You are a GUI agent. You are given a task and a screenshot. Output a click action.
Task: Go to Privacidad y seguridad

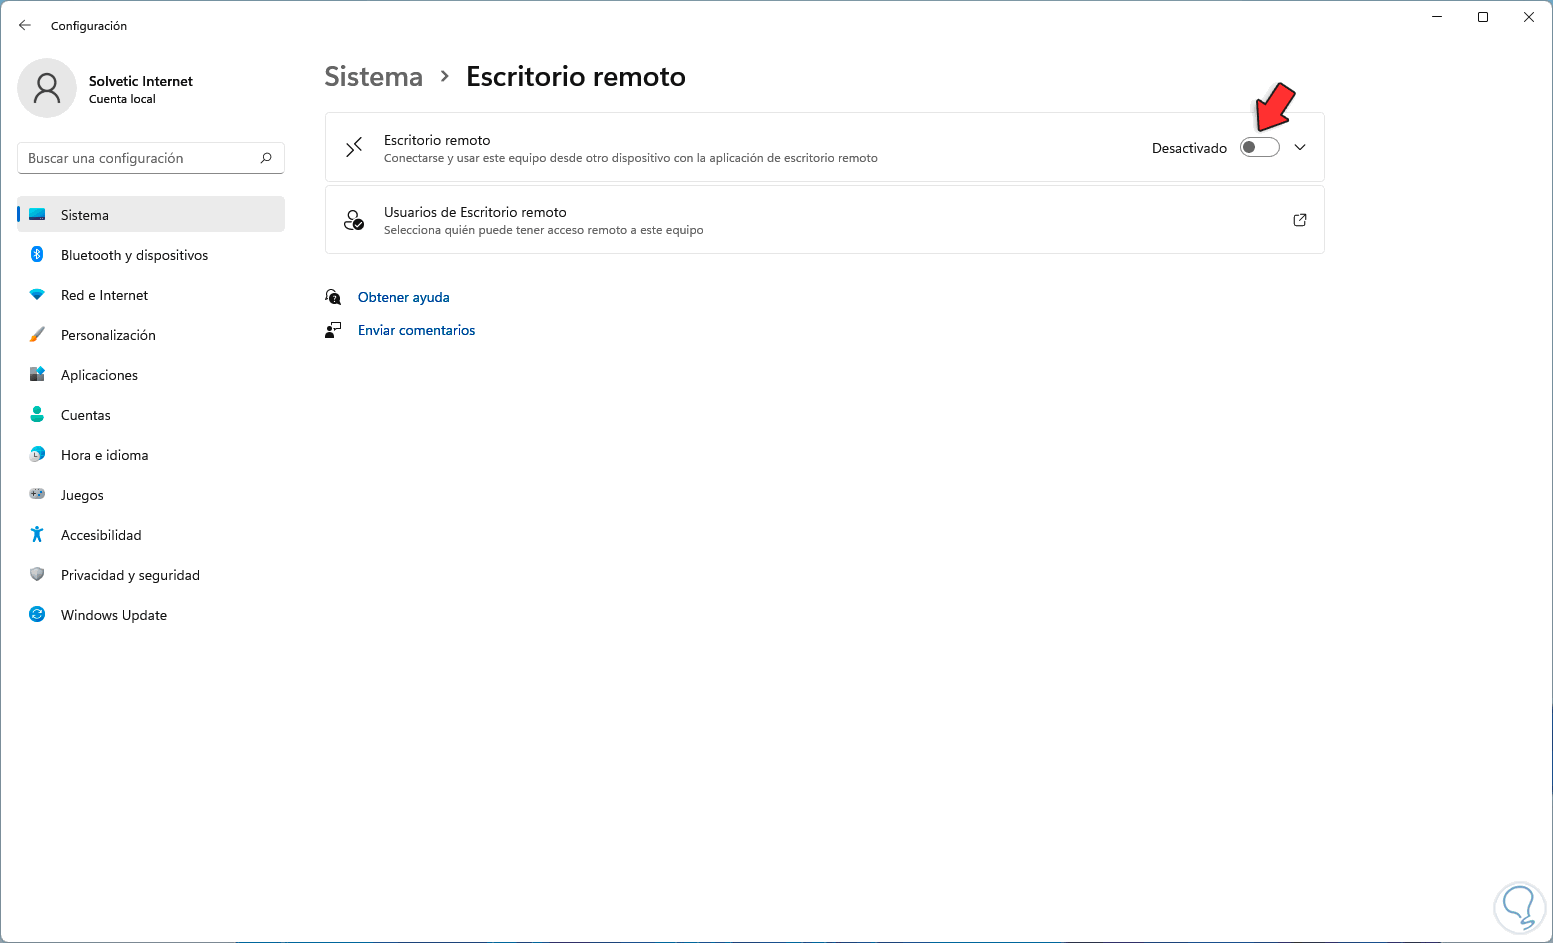coord(130,575)
